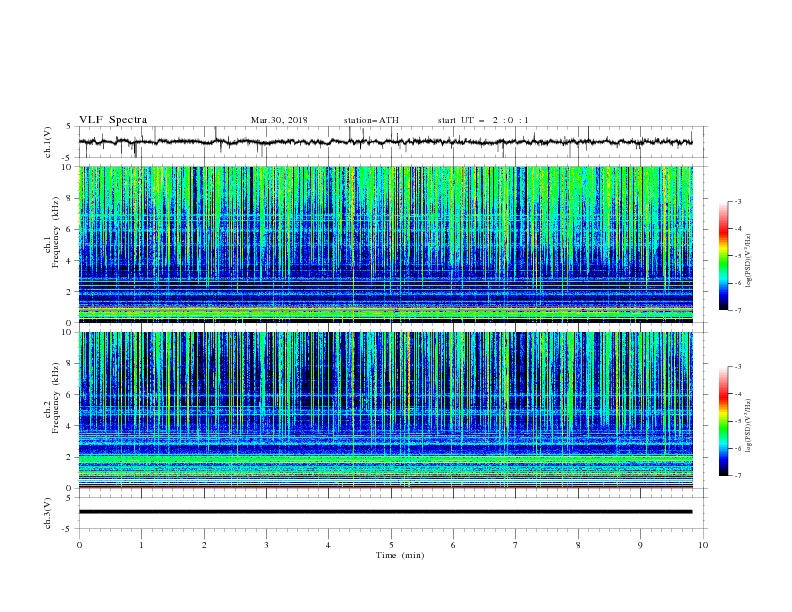Click the upper color scale bar for ch.1
The height and width of the screenshot is (612, 792).
pos(724,256)
